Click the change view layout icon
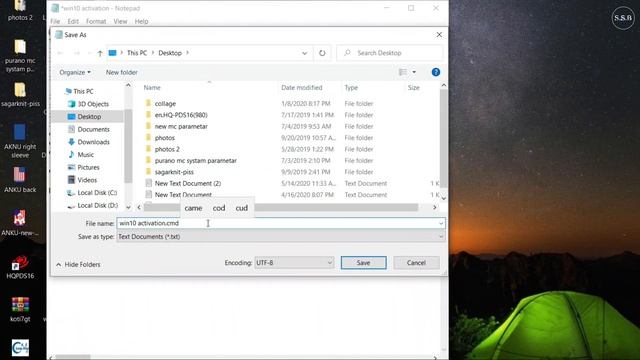 pyautogui.click(x=403, y=72)
